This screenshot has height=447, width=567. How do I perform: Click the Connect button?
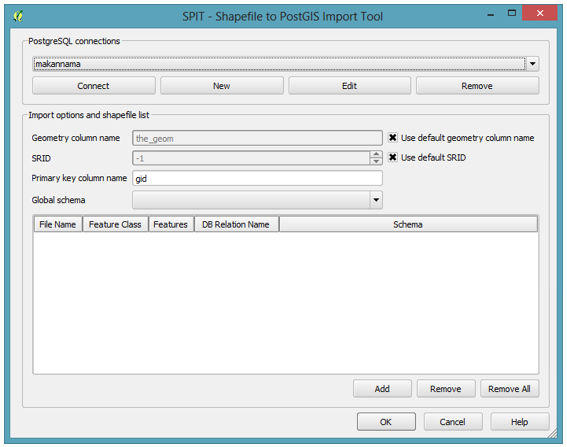click(x=94, y=86)
